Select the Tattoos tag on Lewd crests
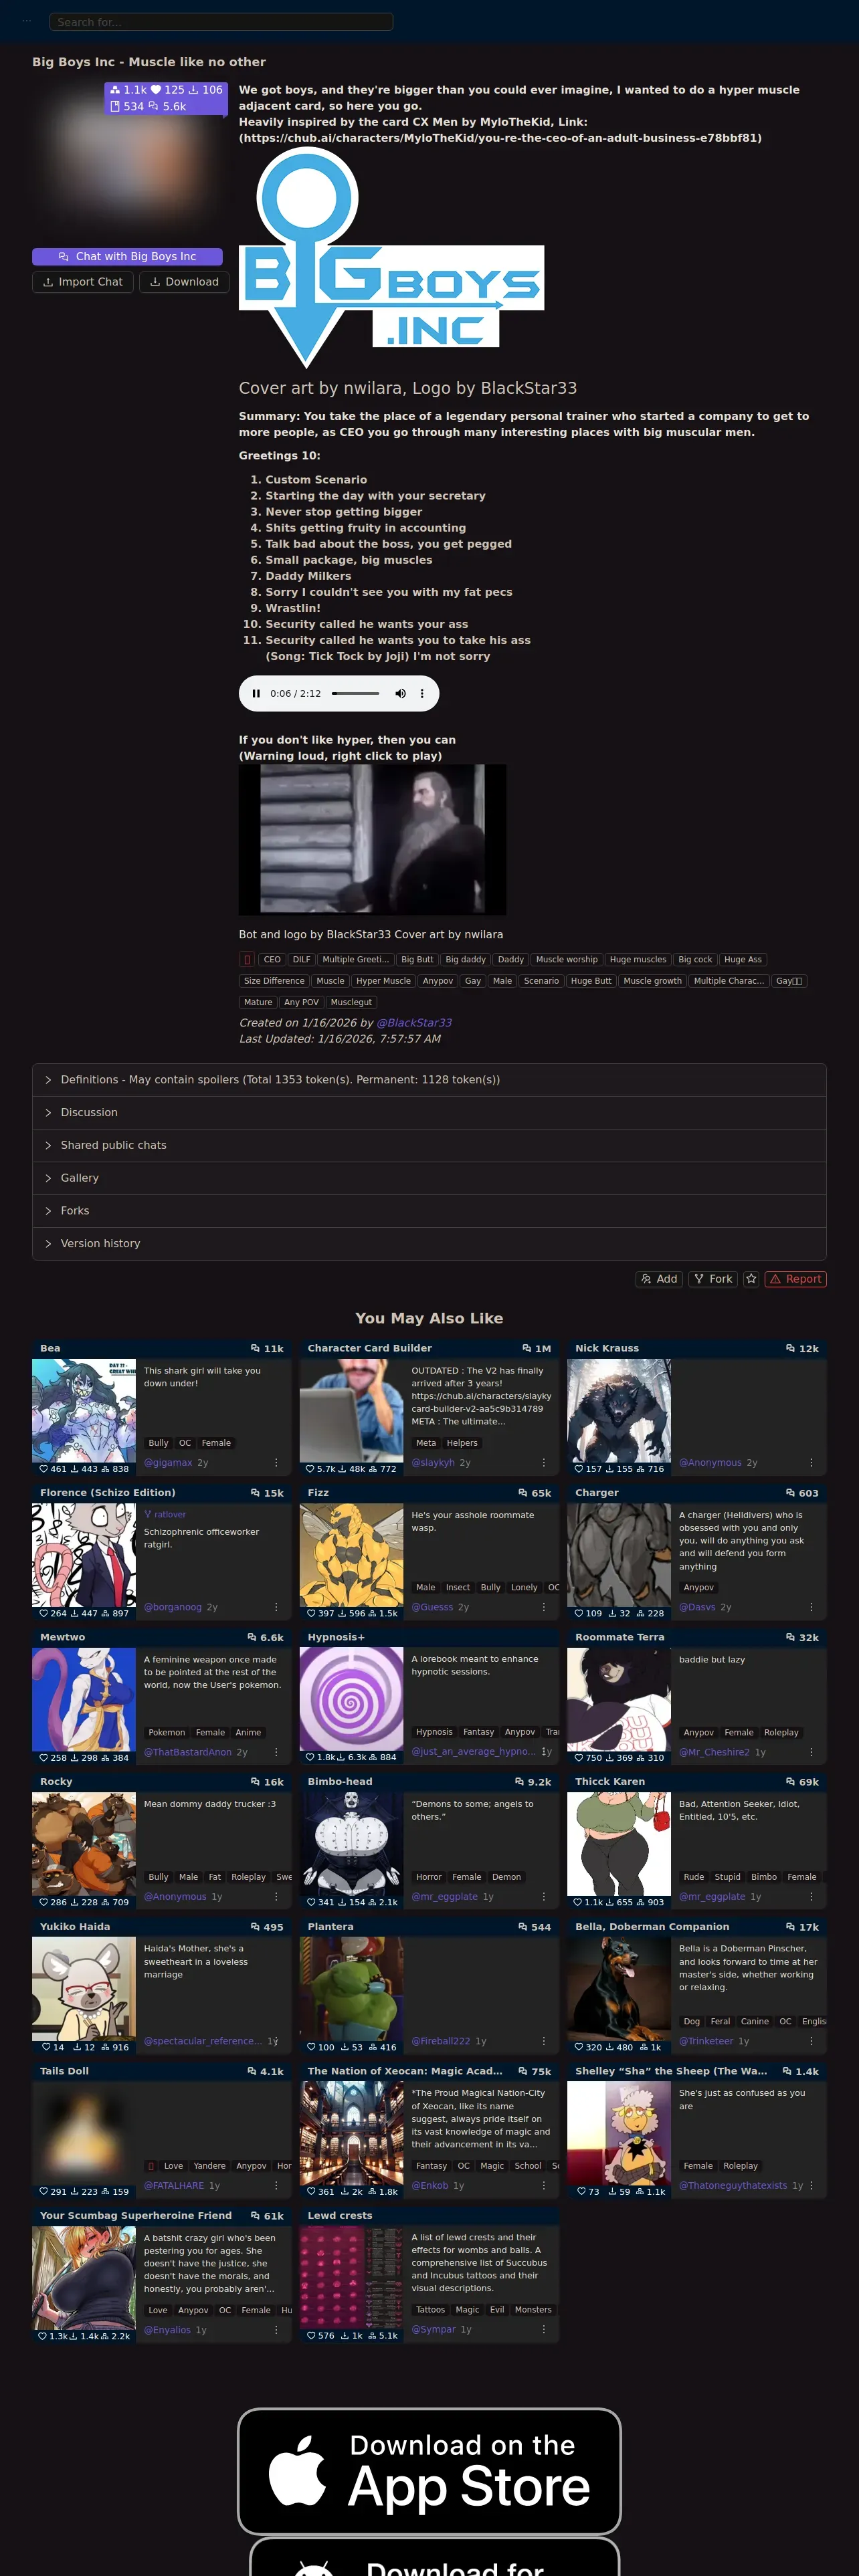Viewport: 859px width, 2576px height. pos(430,2310)
